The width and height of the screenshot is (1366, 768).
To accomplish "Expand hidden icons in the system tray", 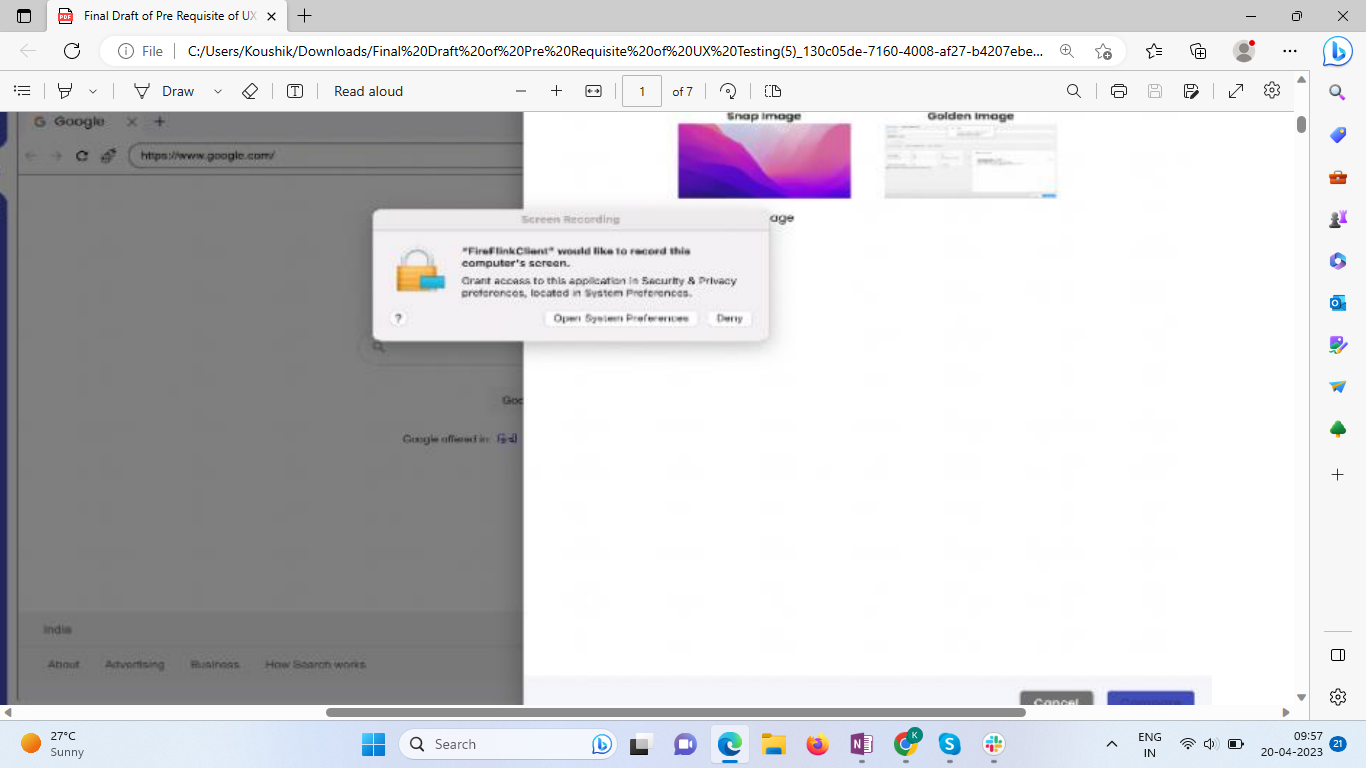I will [1111, 744].
